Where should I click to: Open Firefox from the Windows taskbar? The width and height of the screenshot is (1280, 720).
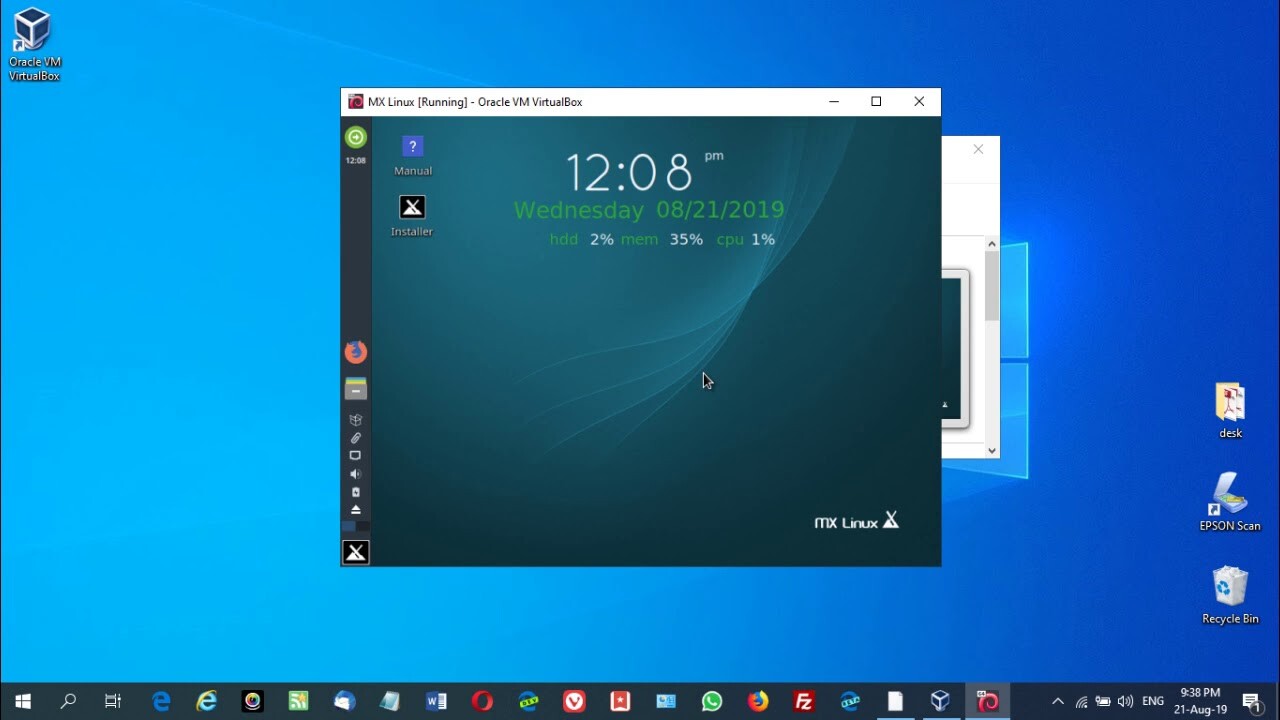[758, 701]
